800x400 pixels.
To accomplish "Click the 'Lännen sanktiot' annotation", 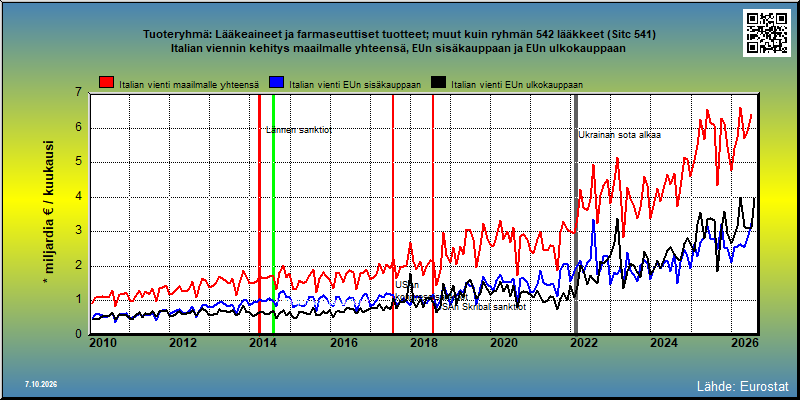I will pos(299,130).
